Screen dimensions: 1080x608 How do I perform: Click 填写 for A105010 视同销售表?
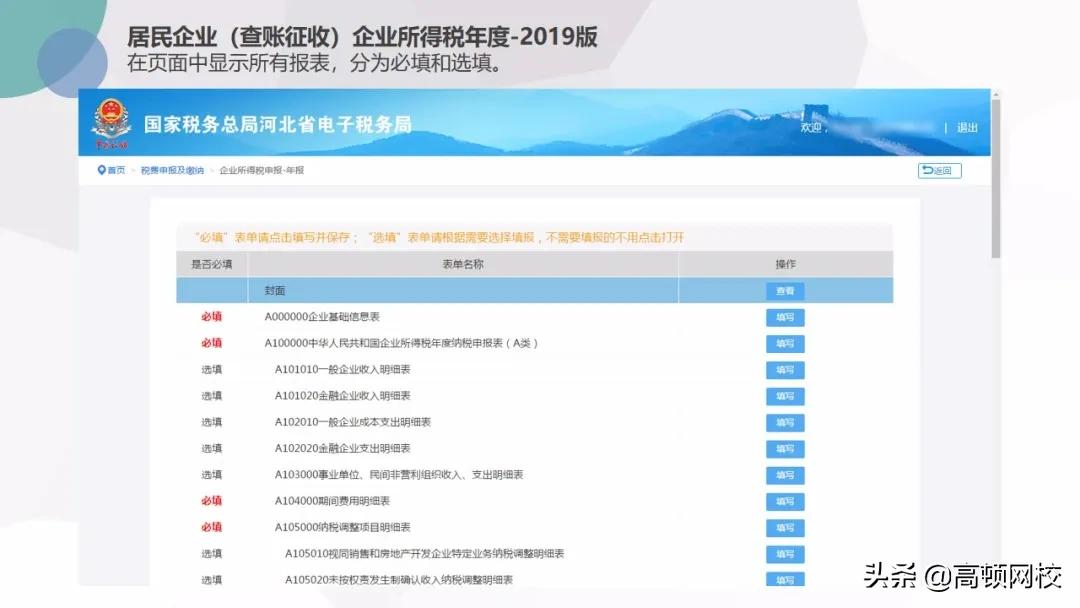point(784,554)
